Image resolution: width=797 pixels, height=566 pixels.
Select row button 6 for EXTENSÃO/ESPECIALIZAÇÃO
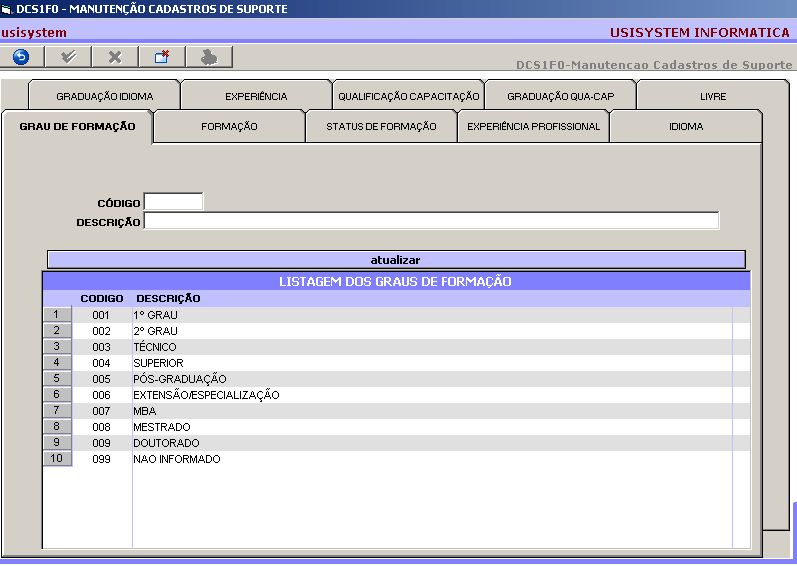57,394
